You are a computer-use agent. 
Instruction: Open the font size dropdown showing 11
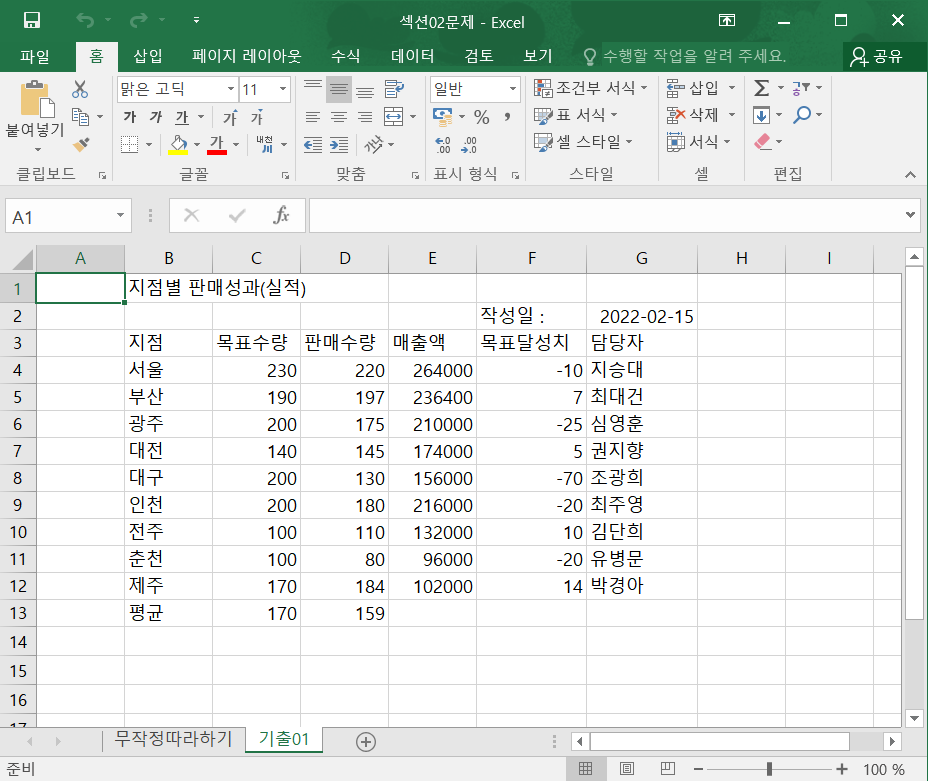tap(283, 89)
